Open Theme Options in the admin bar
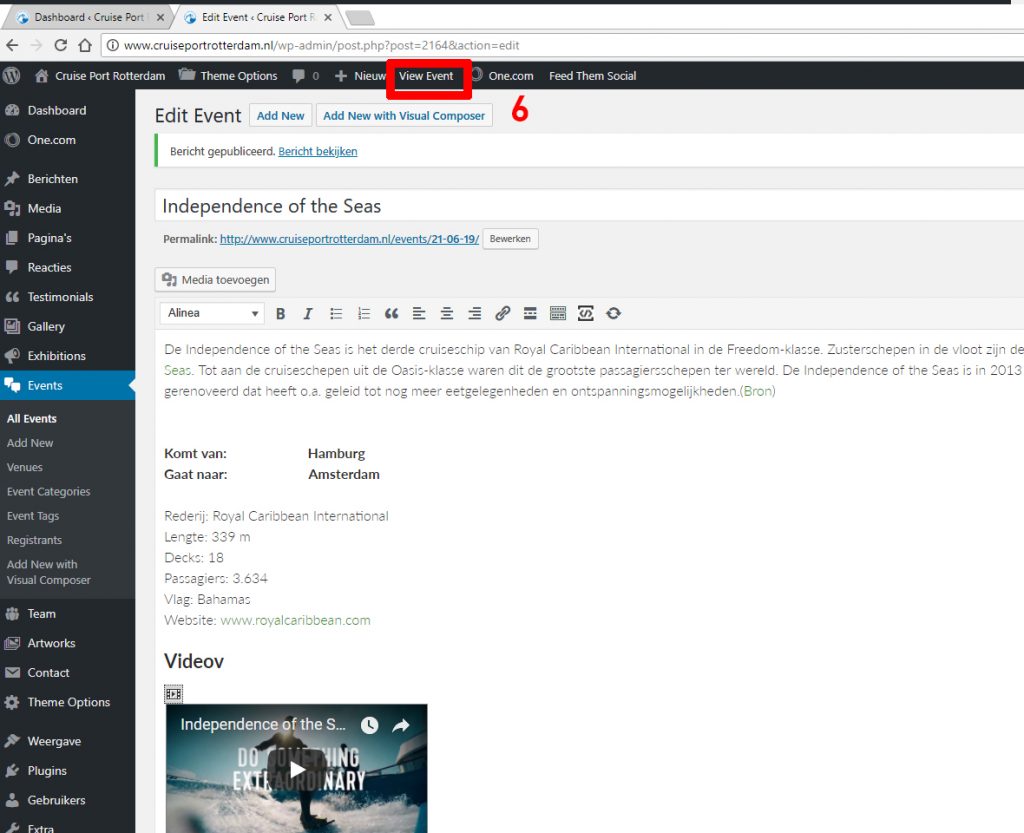 (x=229, y=76)
